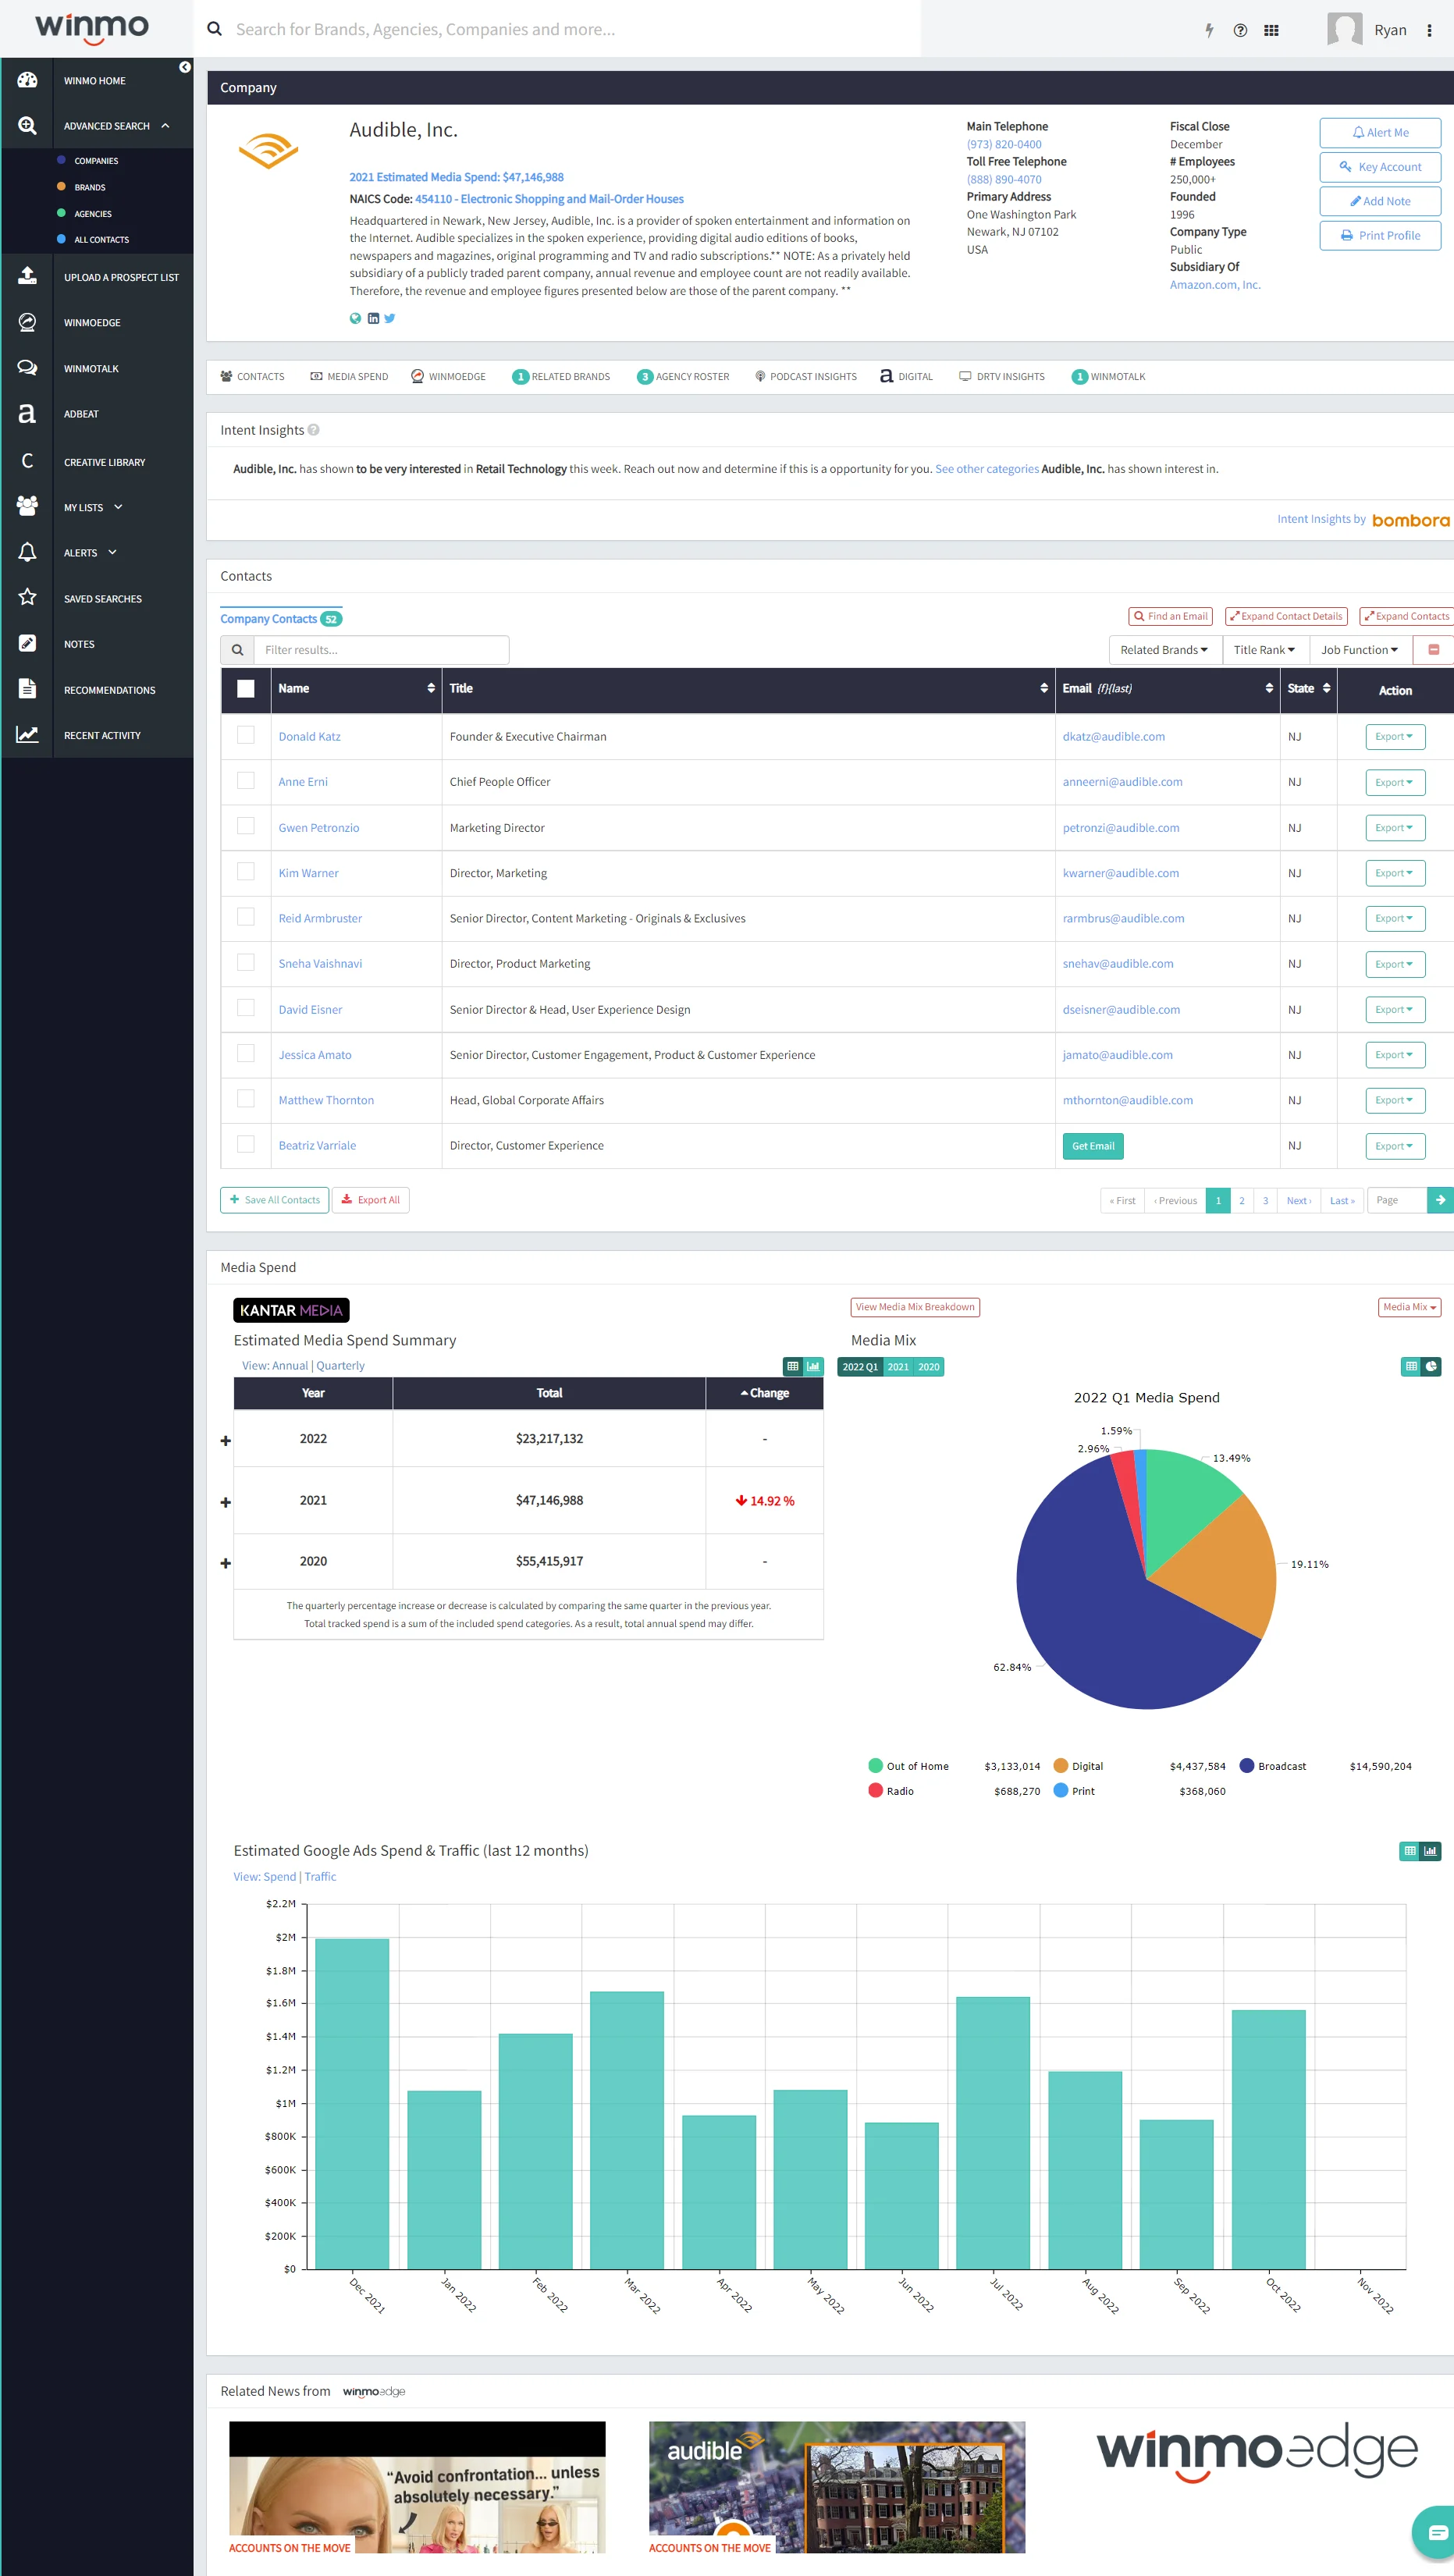Open Audible's website globe icon

pyautogui.click(x=355, y=318)
